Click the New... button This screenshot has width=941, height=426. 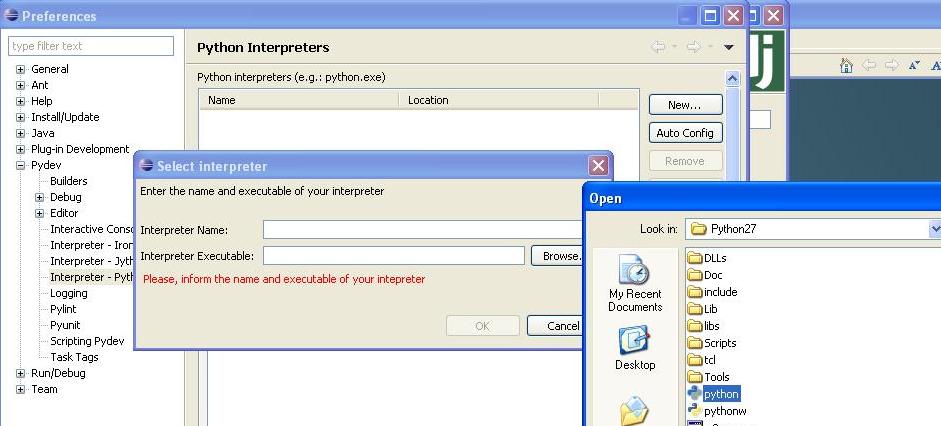pos(684,105)
